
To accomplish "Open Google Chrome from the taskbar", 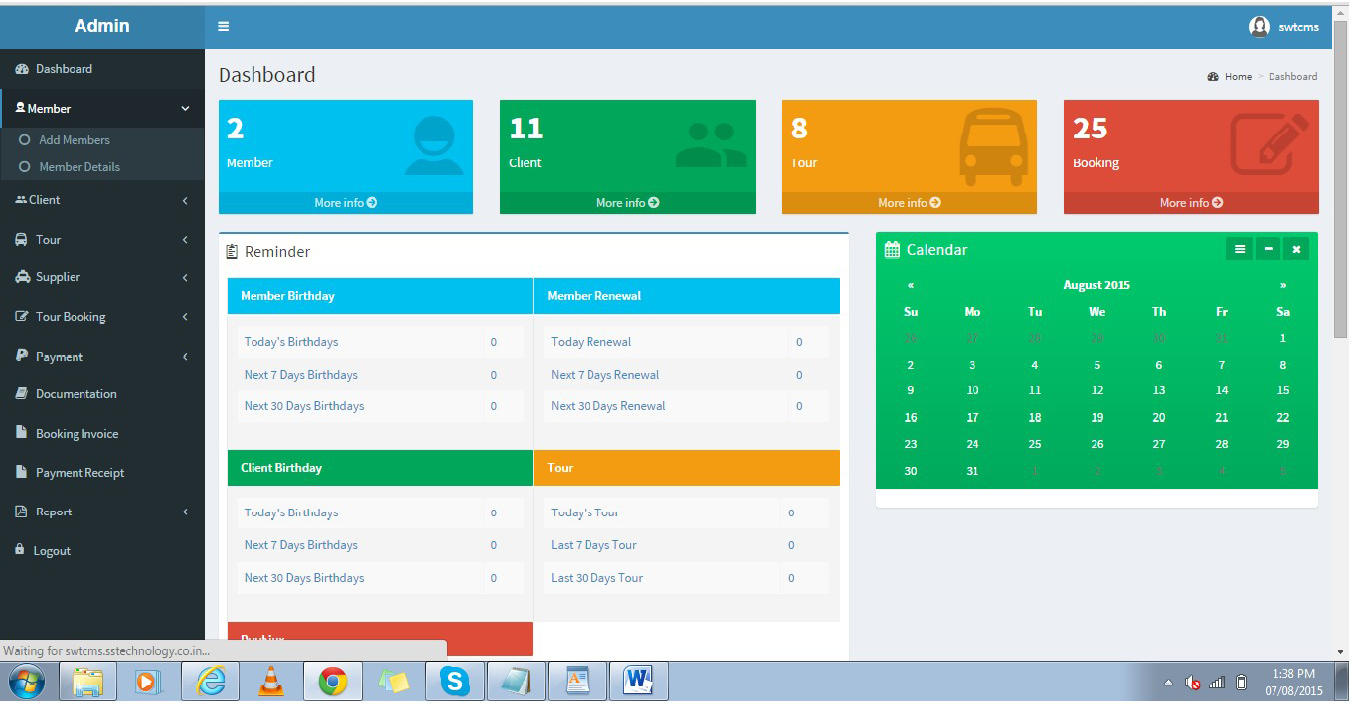I will [332, 682].
